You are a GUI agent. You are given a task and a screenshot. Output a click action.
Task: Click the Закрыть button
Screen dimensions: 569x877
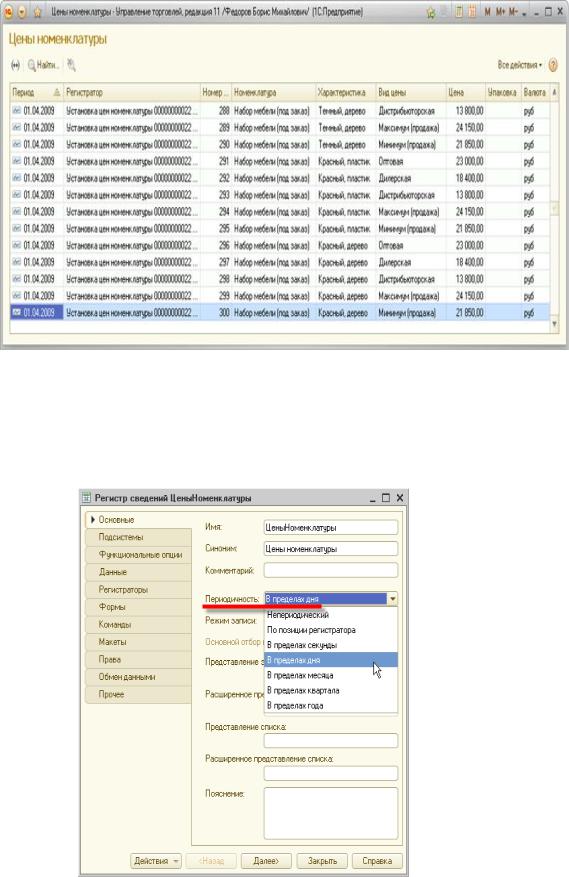point(322,861)
